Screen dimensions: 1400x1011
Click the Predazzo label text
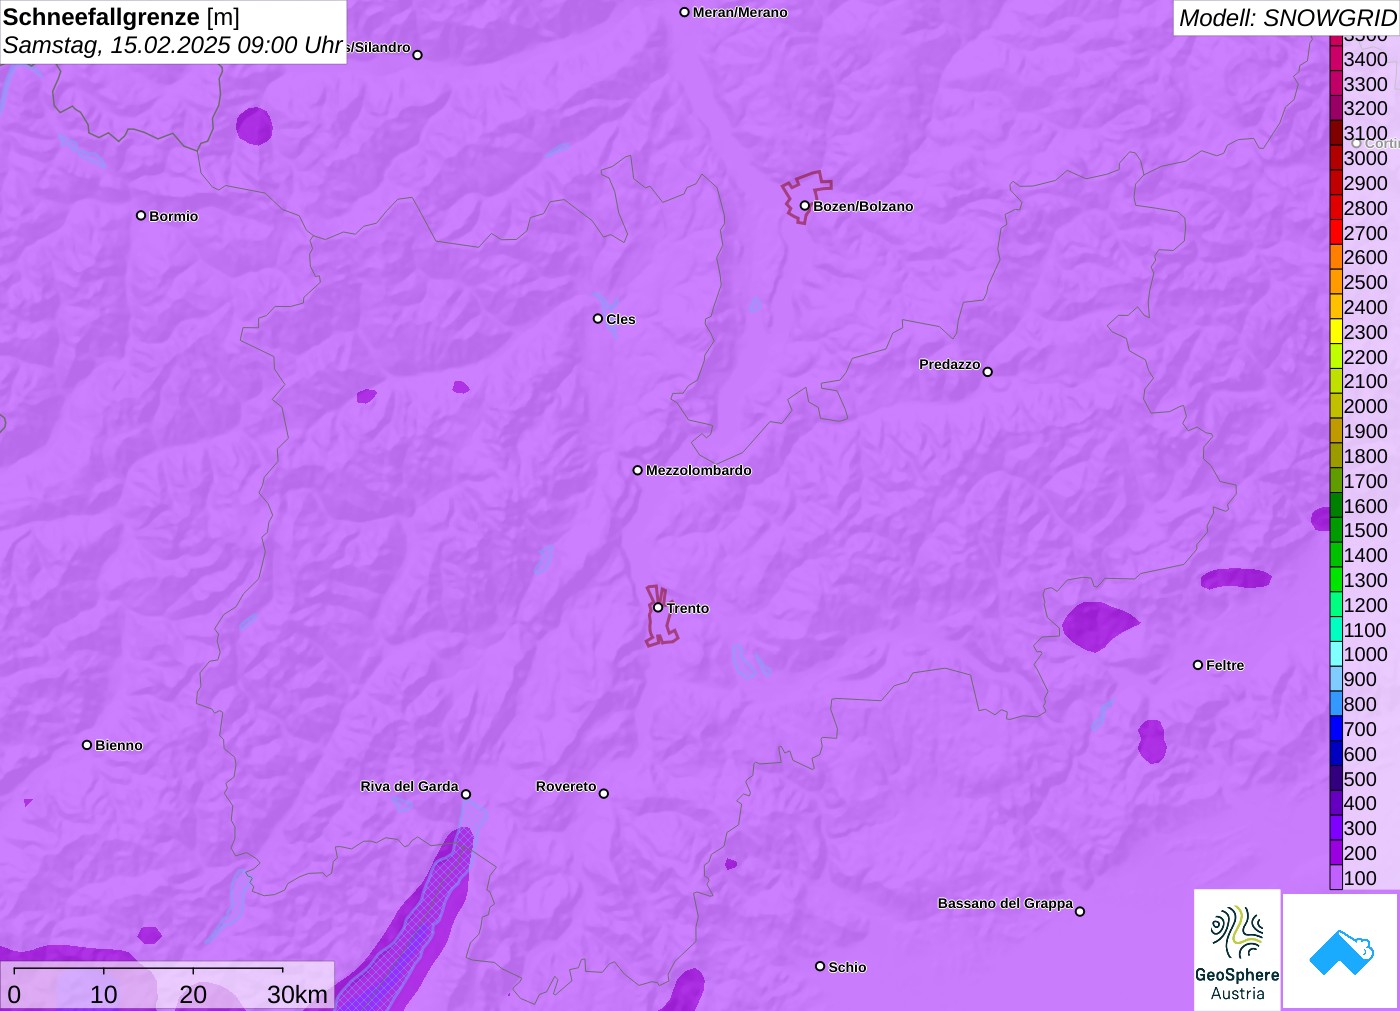click(950, 364)
